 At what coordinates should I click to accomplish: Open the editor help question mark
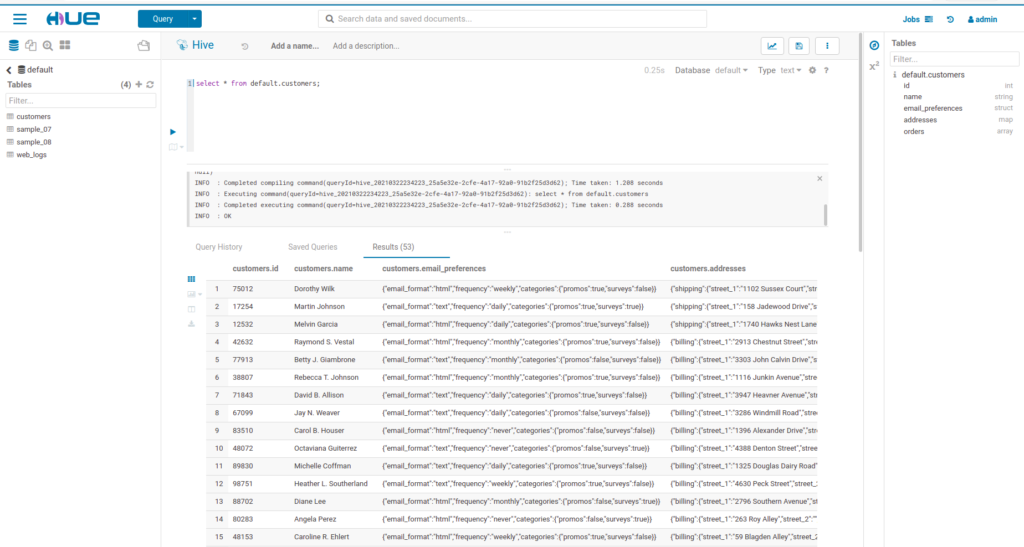(x=826, y=70)
